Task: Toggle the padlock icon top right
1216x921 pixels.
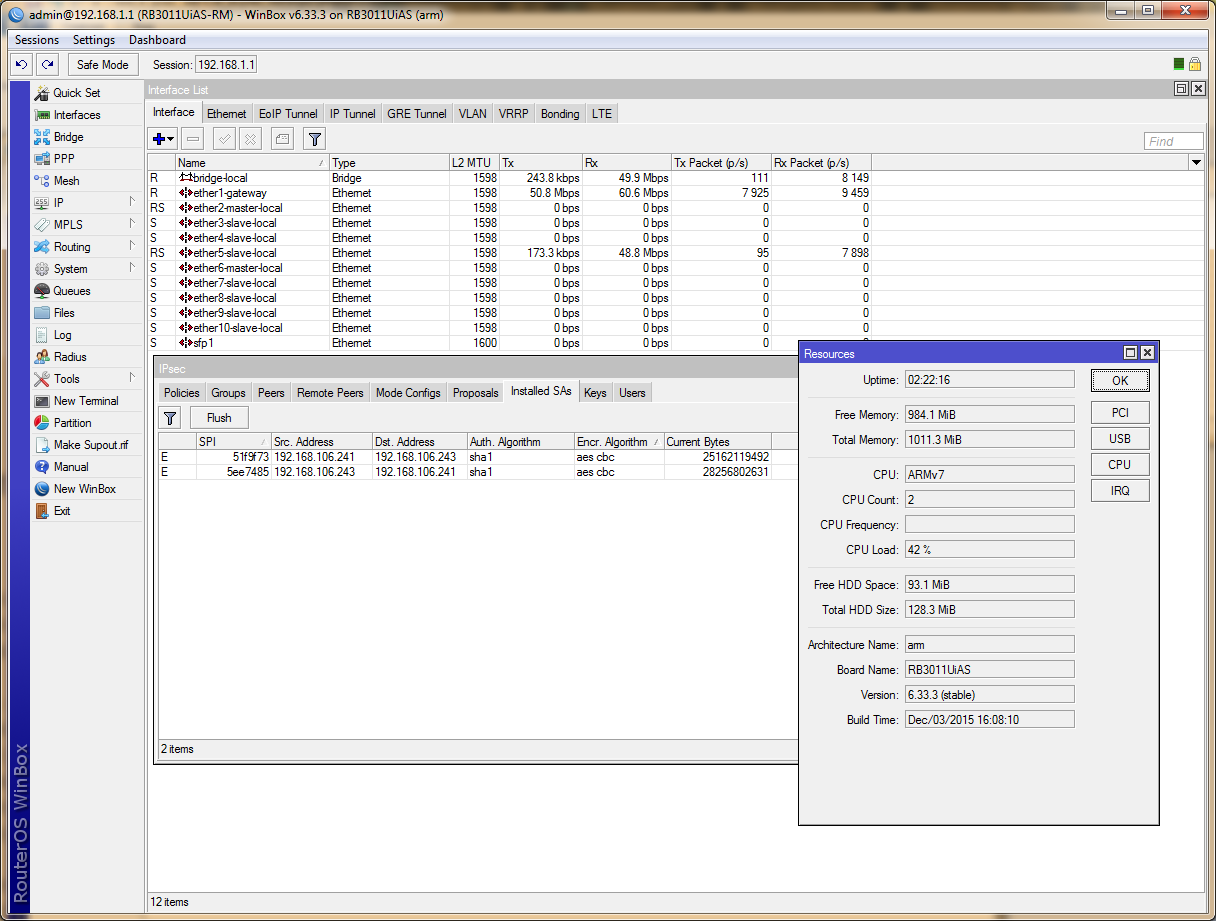Action: [x=1196, y=62]
